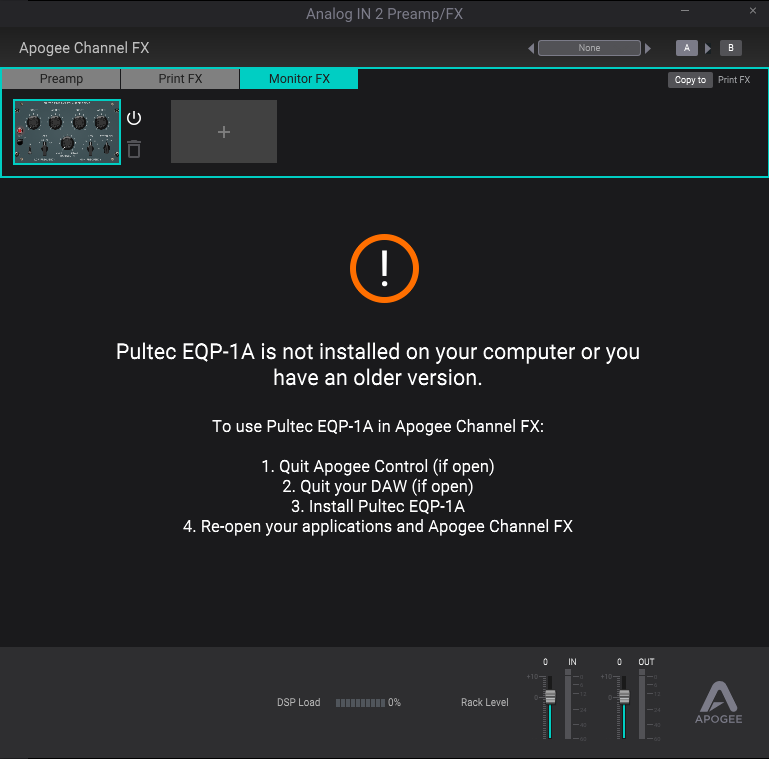This screenshot has height=759, width=769.
Task: Delete the plugin with the trash icon
Action: (x=134, y=149)
